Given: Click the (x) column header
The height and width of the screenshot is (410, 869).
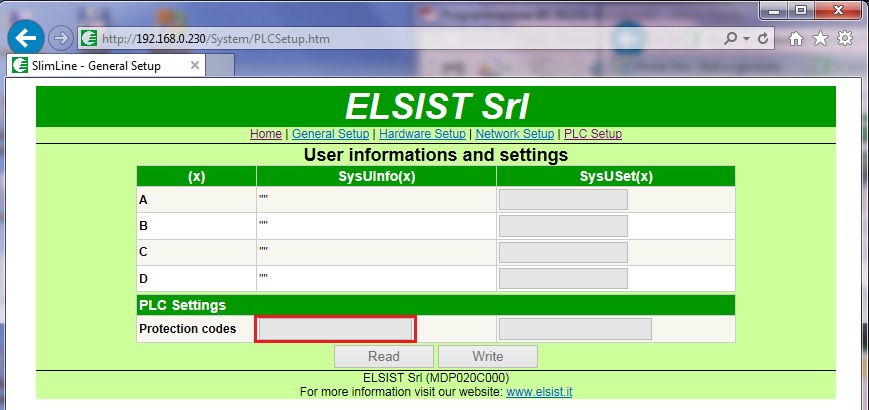Looking at the screenshot, I should pos(196,177).
